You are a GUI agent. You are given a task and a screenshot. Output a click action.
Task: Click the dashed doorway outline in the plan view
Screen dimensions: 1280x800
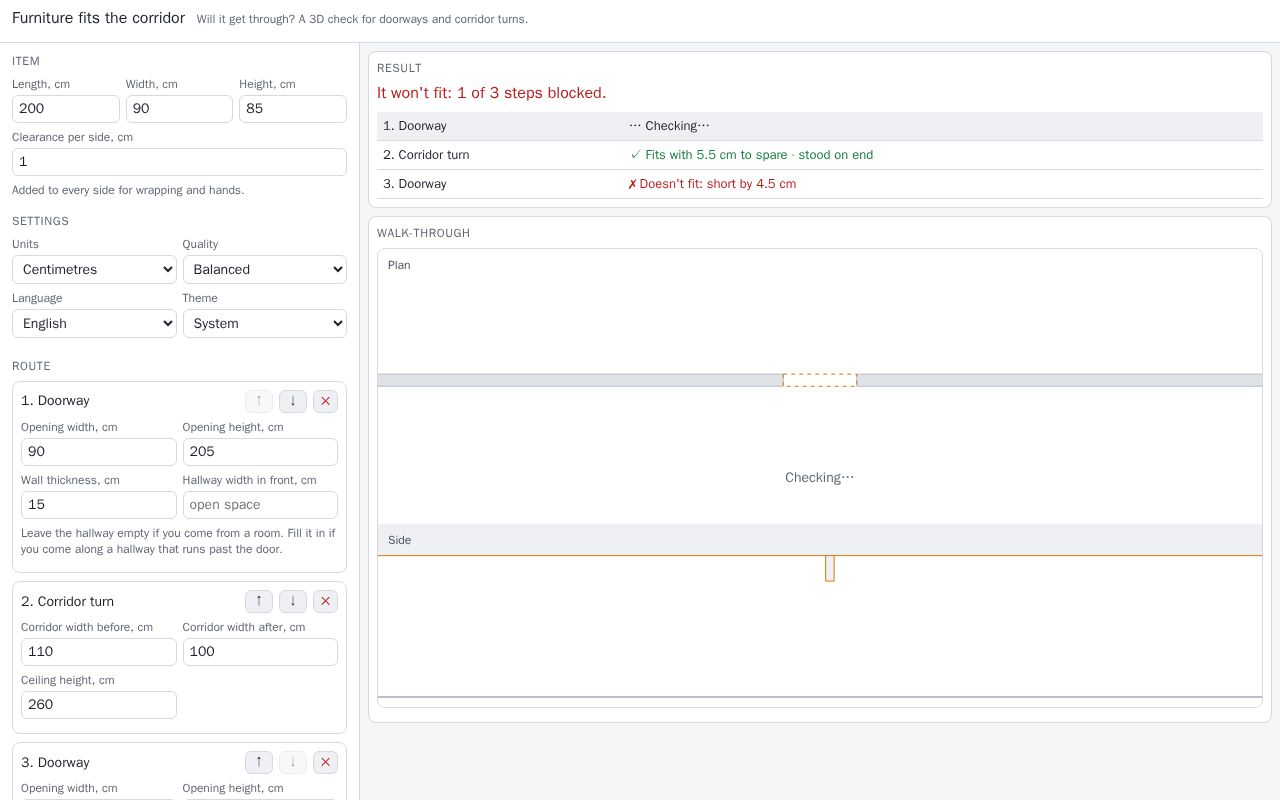tap(820, 380)
